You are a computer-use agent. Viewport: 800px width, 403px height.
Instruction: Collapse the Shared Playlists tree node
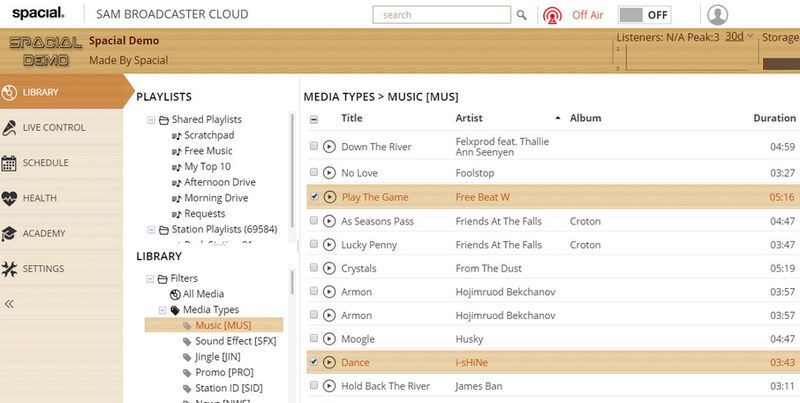pyautogui.click(x=151, y=120)
